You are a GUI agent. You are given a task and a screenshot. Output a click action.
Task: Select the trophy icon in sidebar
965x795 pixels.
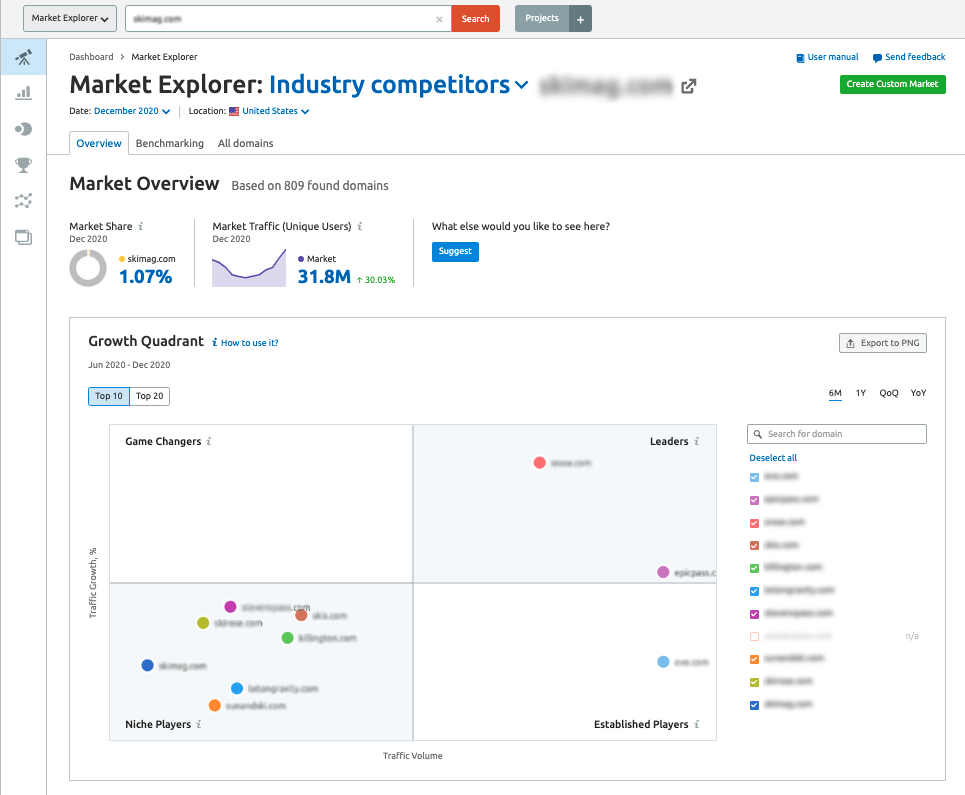tap(23, 165)
